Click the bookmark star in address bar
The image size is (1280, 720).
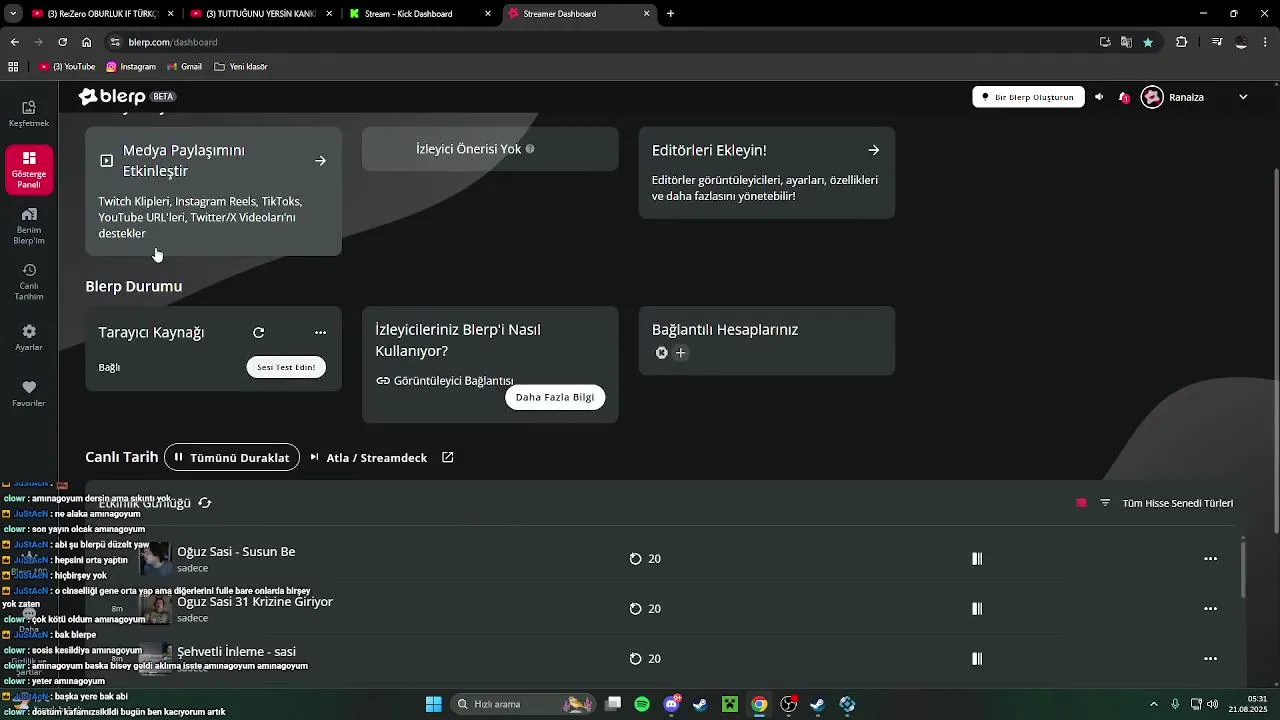coord(1148,42)
